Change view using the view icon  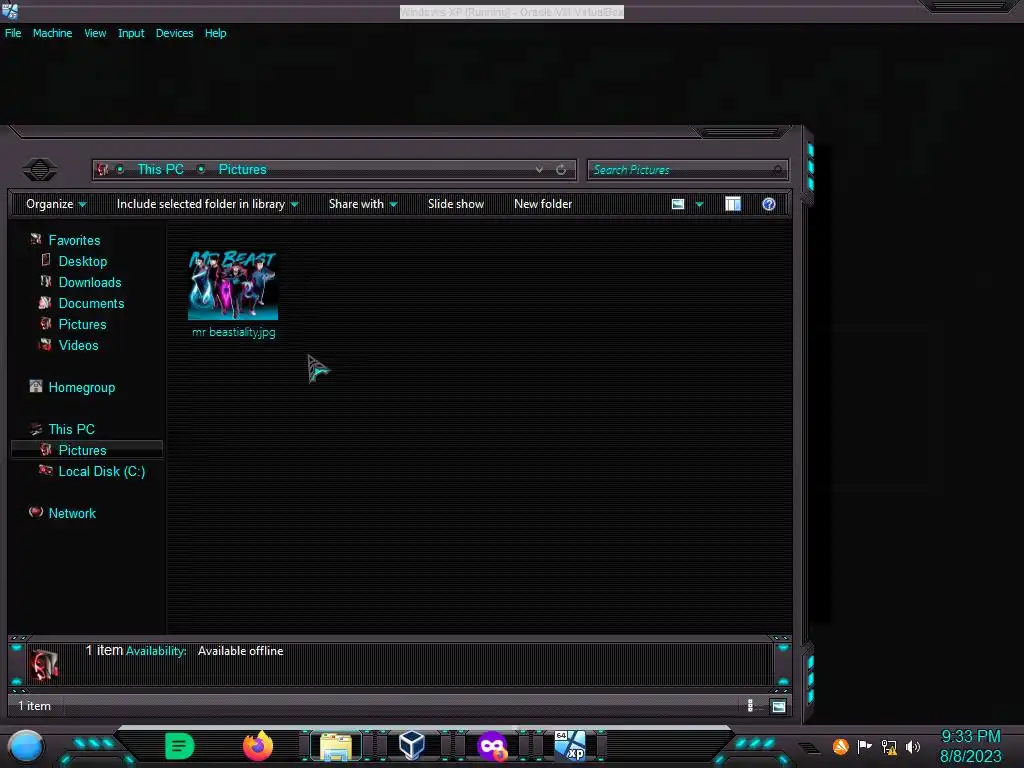click(678, 204)
